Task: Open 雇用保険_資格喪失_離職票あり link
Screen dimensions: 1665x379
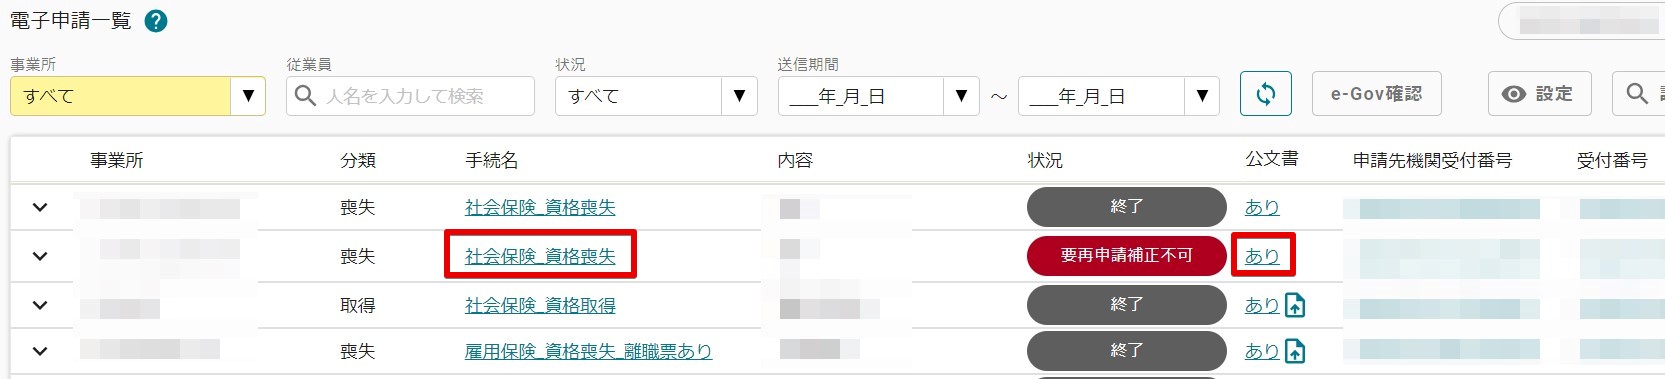Action: [x=588, y=351]
